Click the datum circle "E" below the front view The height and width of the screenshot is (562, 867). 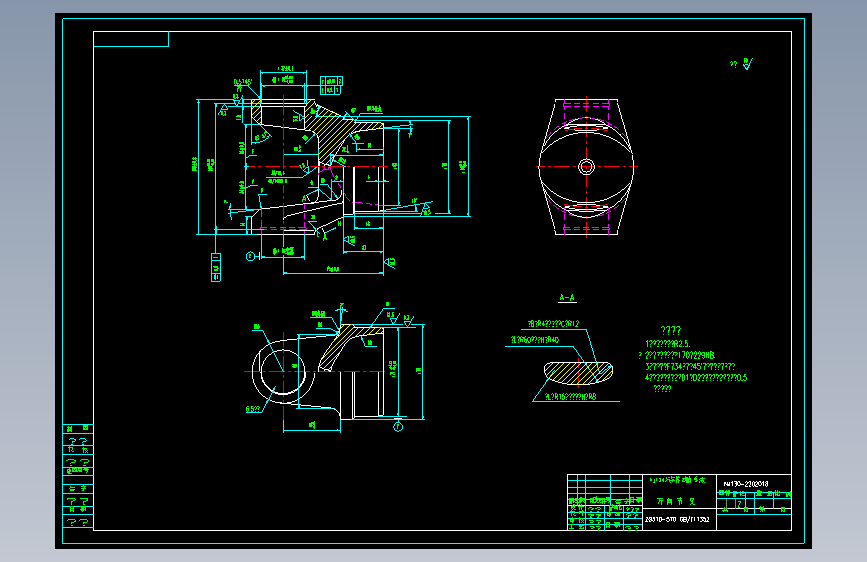pos(250,256)
